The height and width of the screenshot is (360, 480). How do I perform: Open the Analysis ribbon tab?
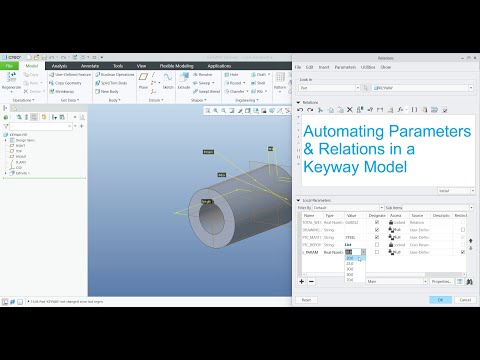(59, 66)
